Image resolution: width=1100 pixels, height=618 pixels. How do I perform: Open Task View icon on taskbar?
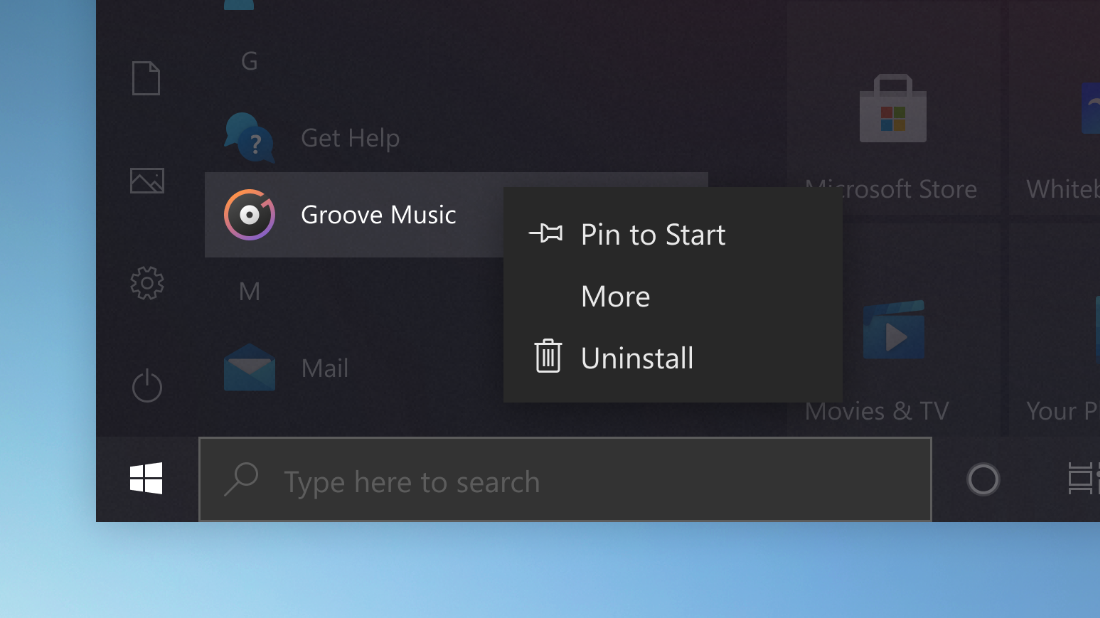pyautogui.click(x=1083, y=479)
